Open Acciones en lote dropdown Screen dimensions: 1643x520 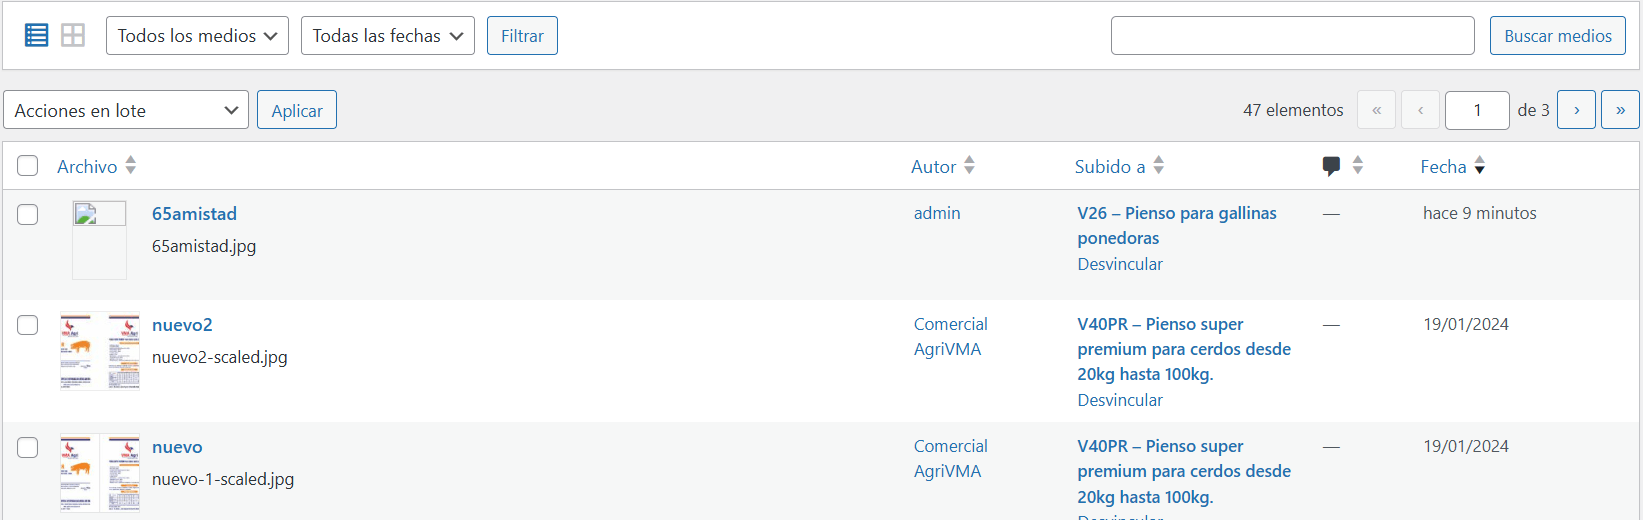(x=126, y=110)
